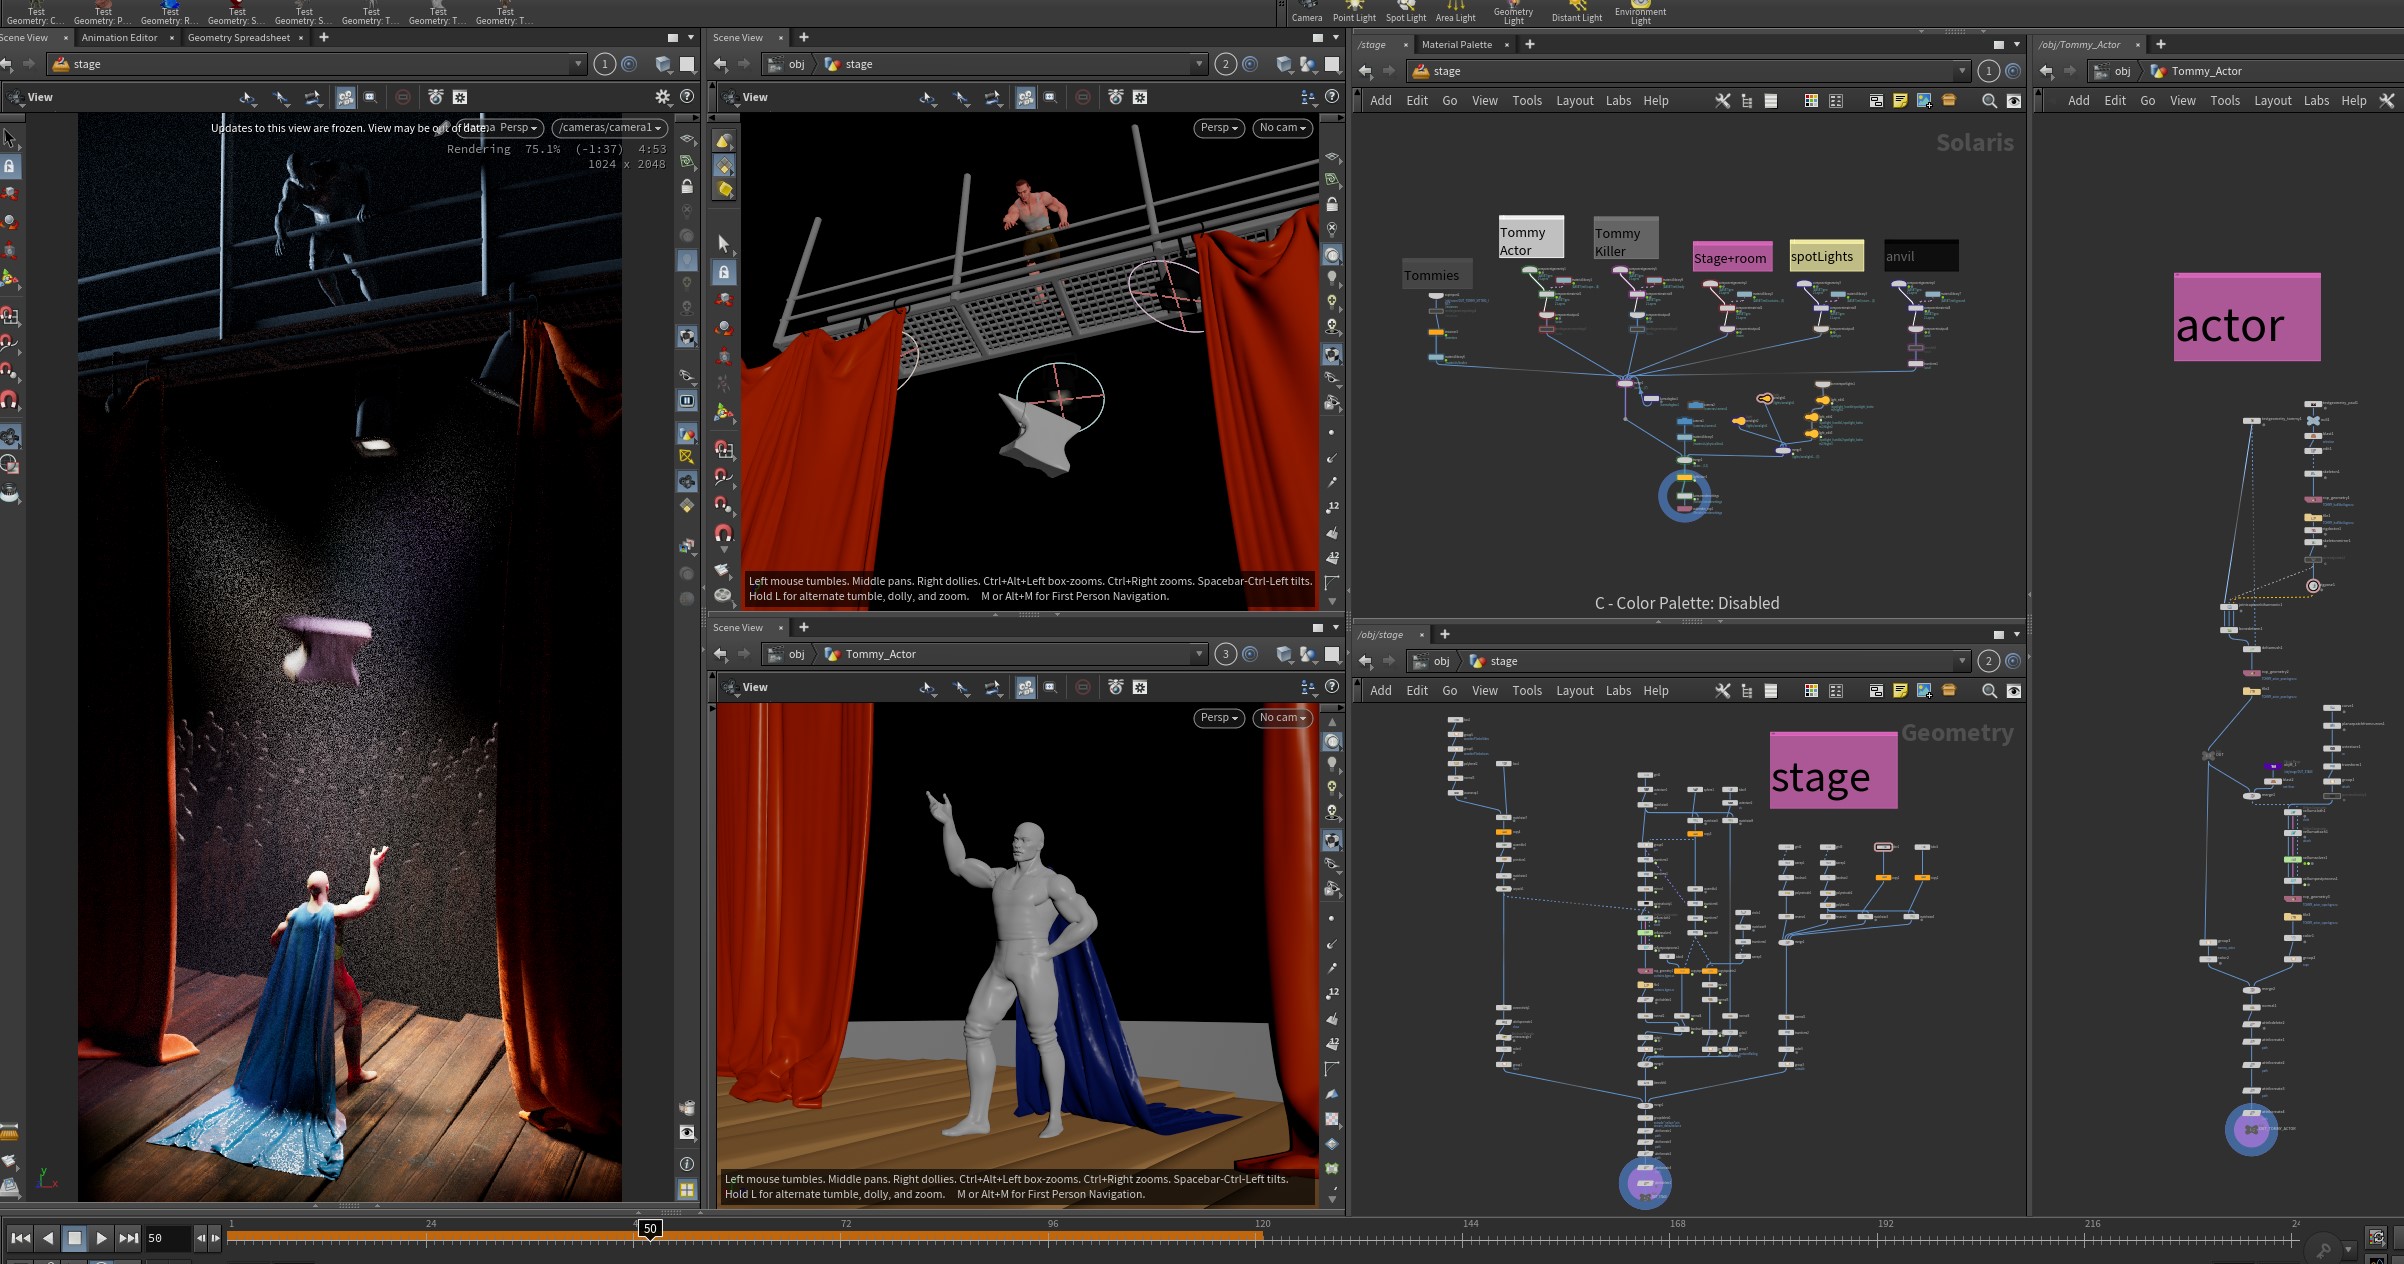Add a sticky note in the /stage network editor
The image size is (2404, 1264).
click(x=1900, y=101)
